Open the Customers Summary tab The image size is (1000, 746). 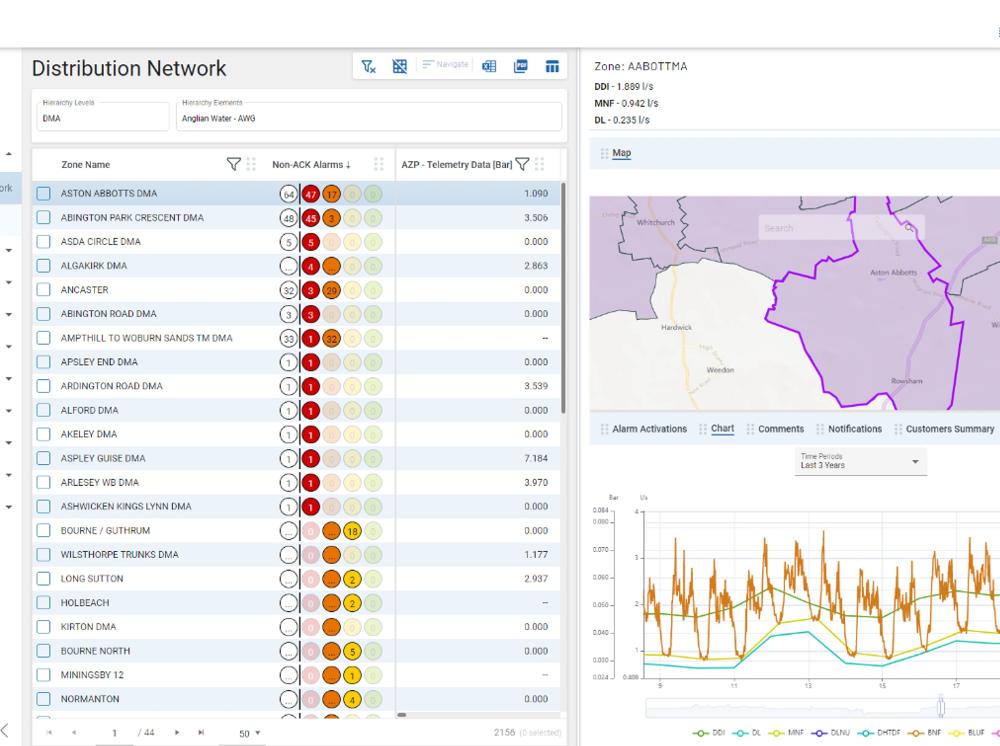tap(949, 429)
